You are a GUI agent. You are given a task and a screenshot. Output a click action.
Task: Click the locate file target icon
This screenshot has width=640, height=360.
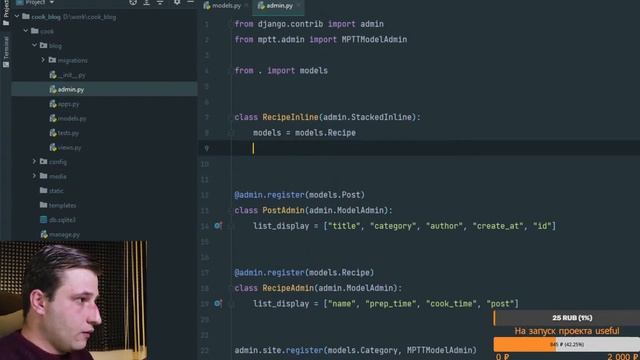click(x=133, y=2)
